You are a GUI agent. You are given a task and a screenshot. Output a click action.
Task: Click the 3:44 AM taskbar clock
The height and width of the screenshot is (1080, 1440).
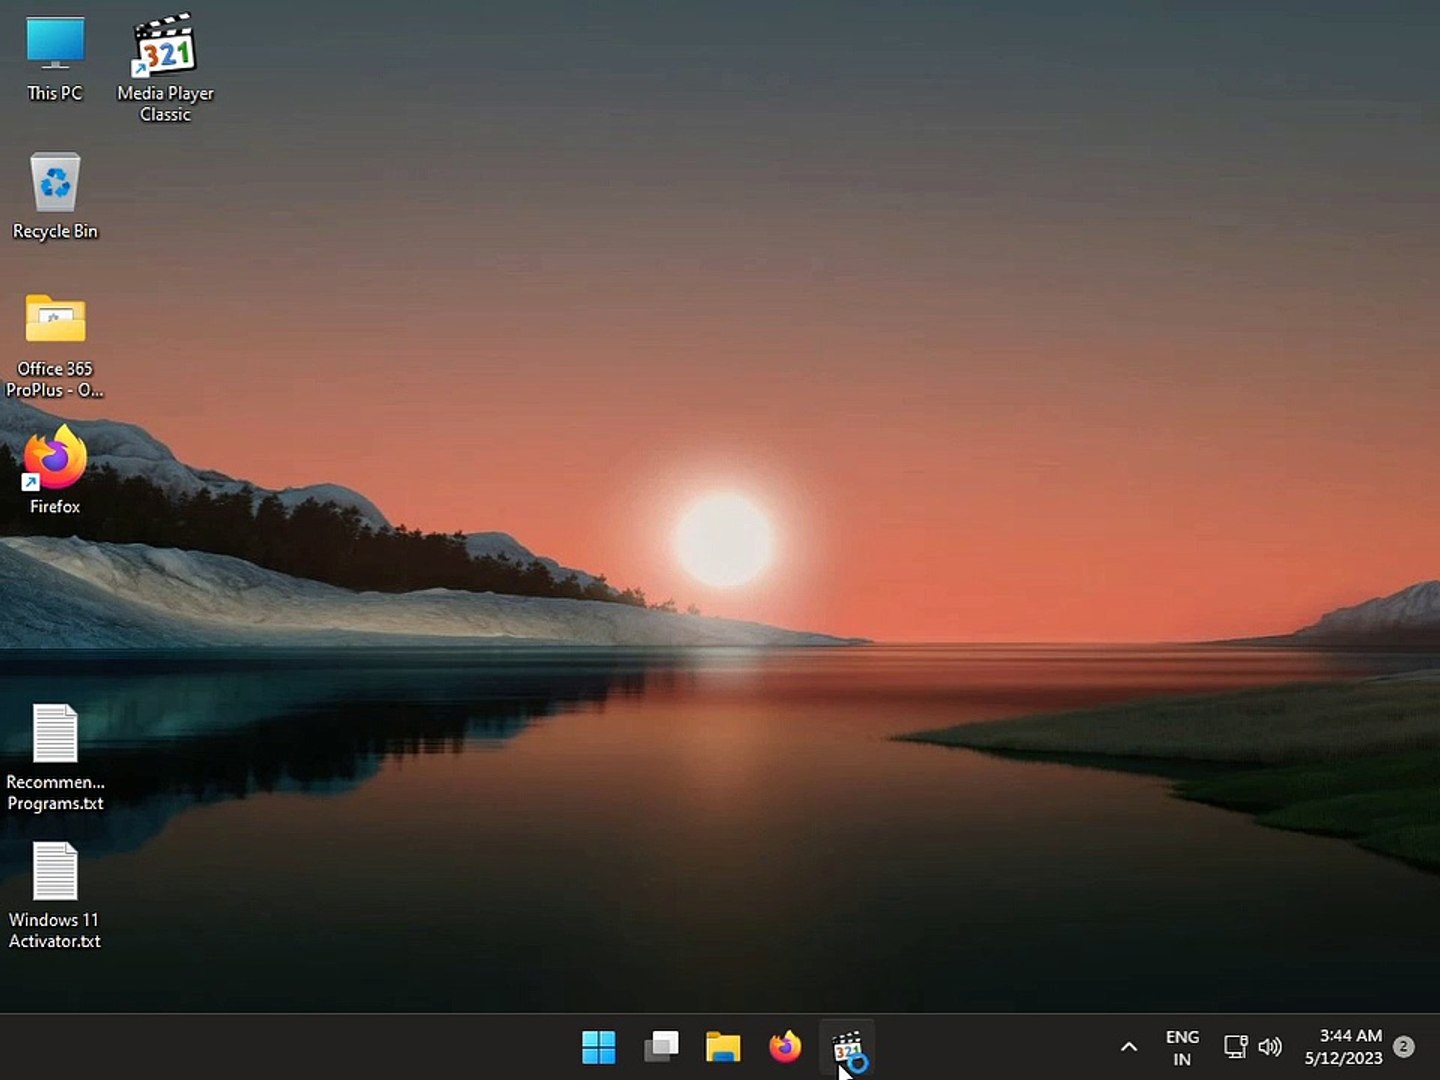click(x=1350, y=1036)
